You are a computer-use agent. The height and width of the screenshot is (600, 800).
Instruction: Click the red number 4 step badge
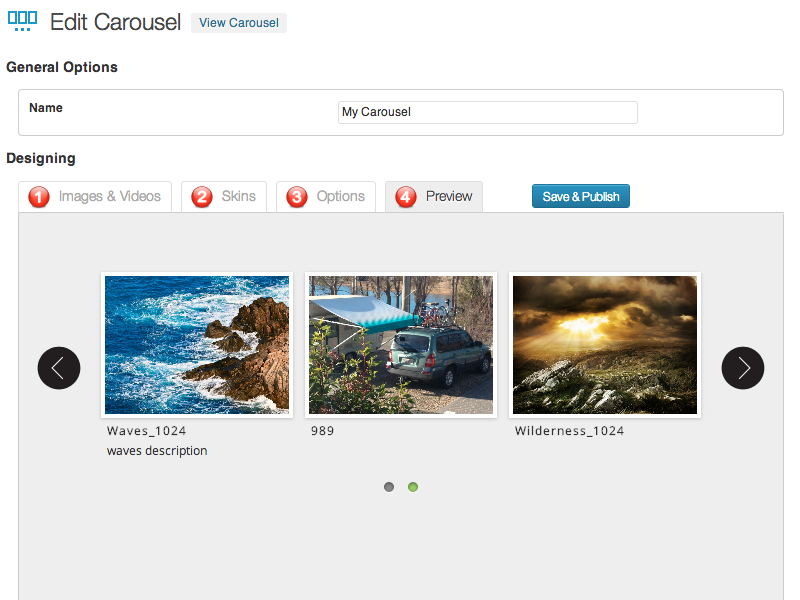point(406,197)
